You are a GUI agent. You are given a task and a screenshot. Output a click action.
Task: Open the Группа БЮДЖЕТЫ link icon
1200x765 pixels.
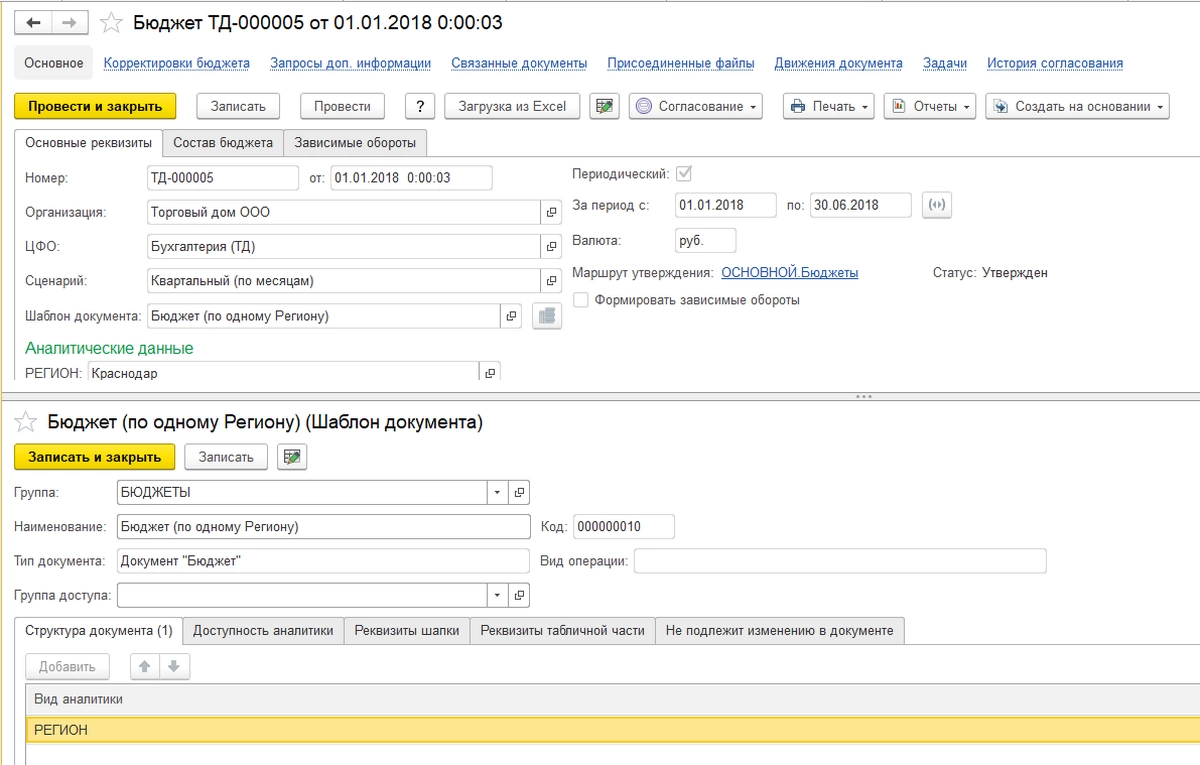pyautogui.click(x=519, y=492)
